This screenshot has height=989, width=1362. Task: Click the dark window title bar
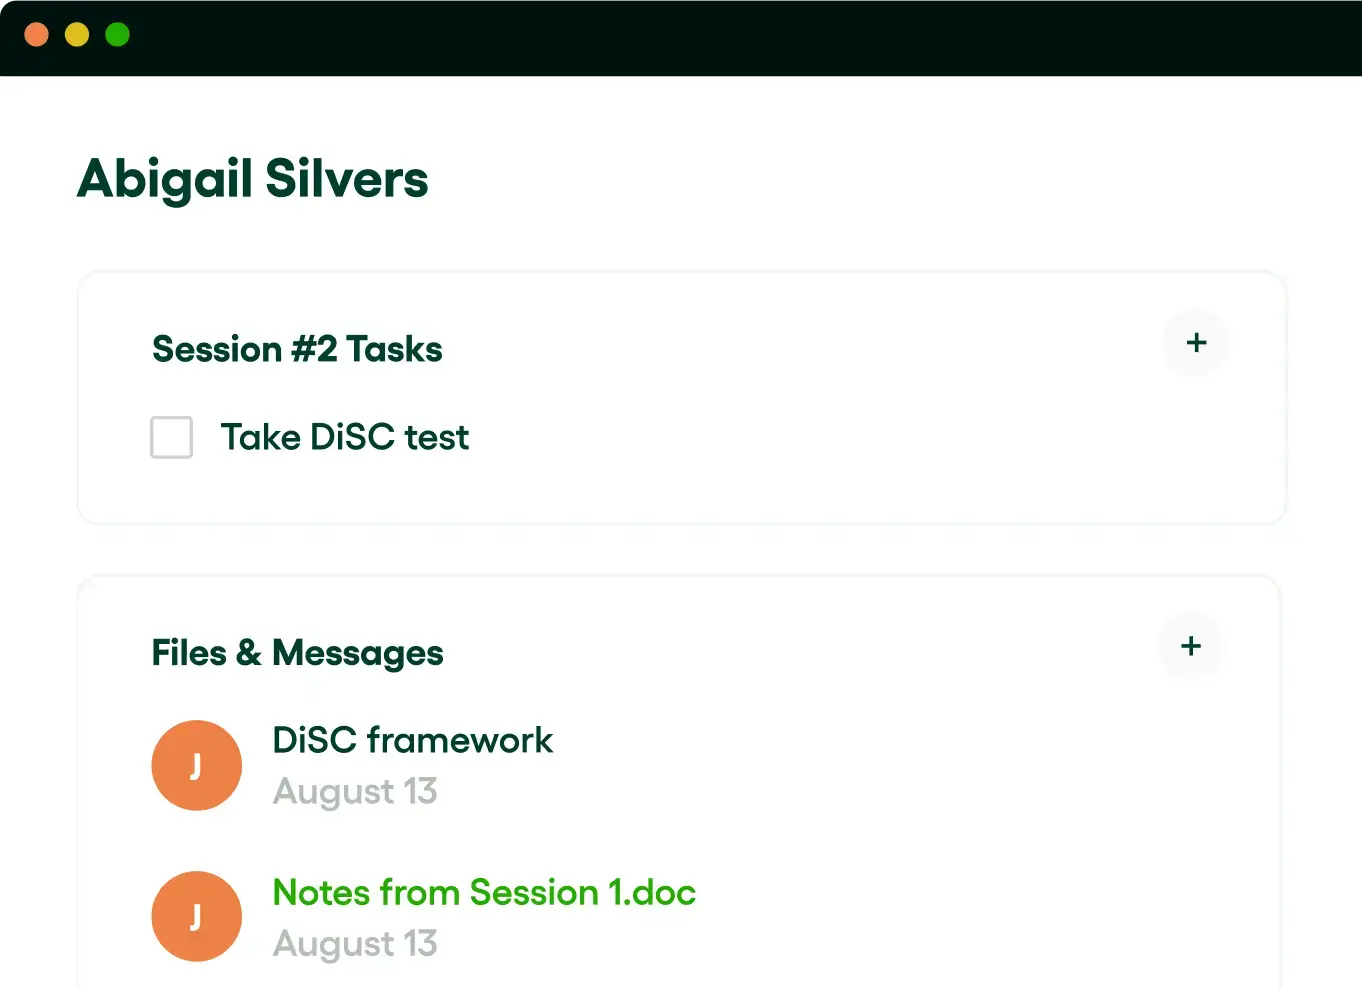[x=681, y=38]
